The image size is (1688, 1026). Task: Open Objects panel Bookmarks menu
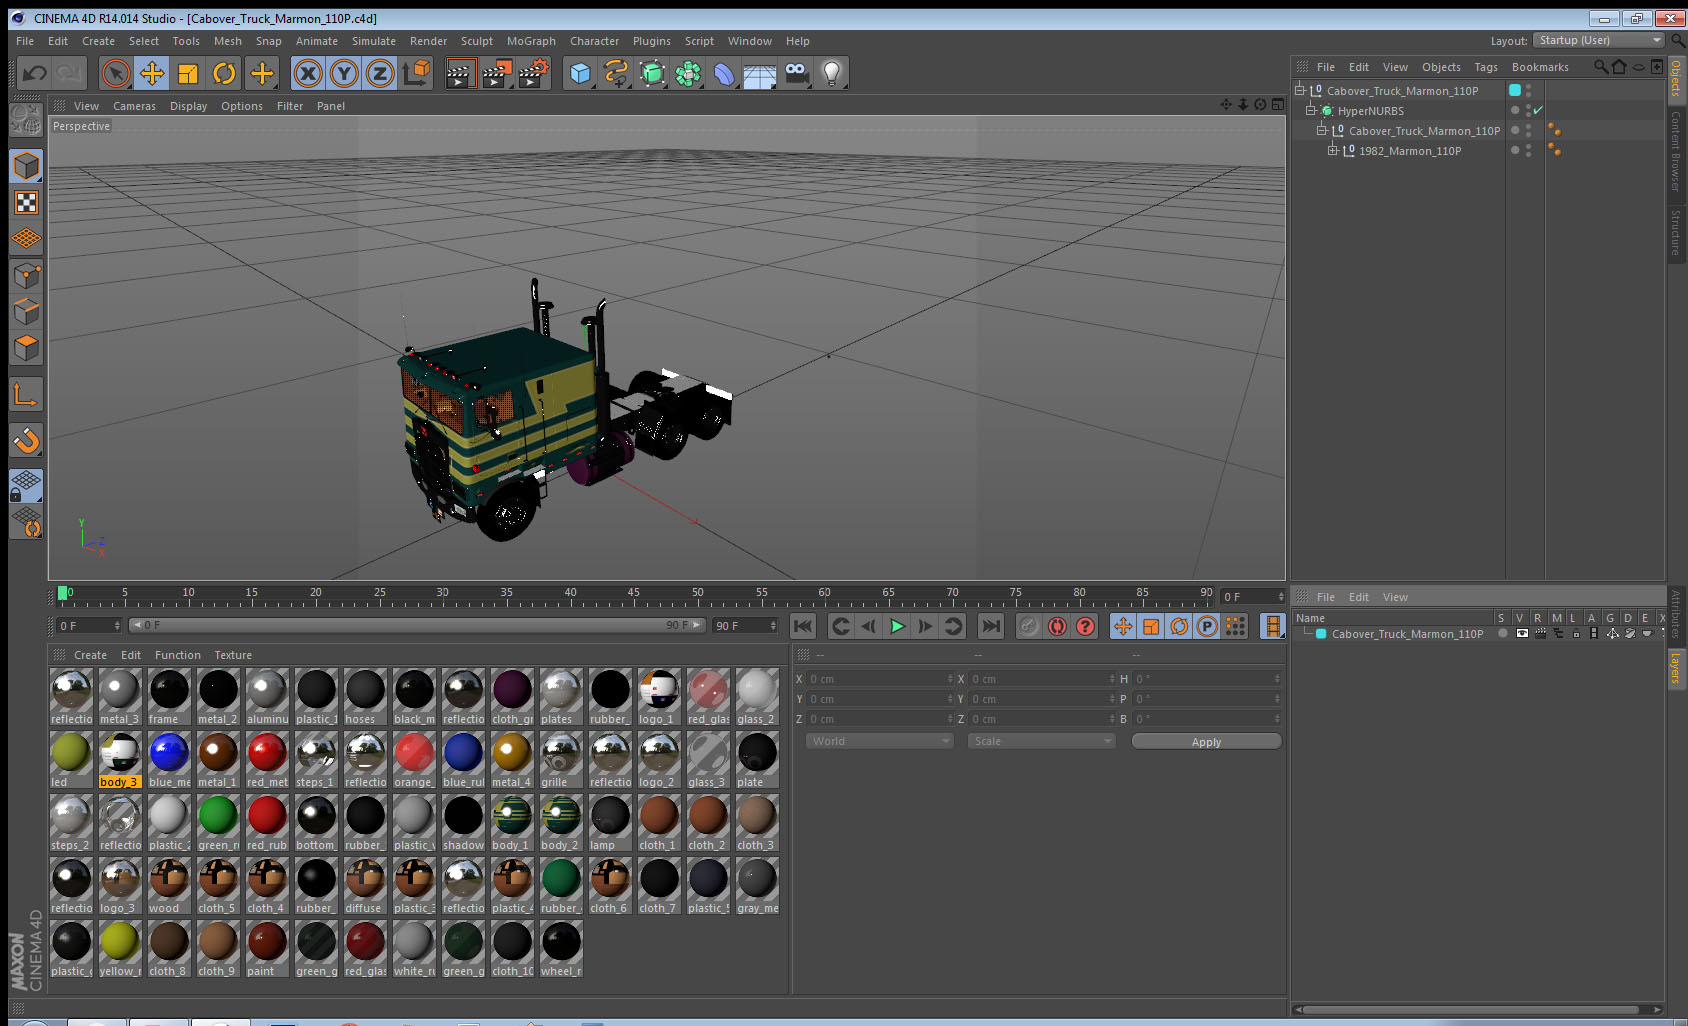tap(1540, 67)
